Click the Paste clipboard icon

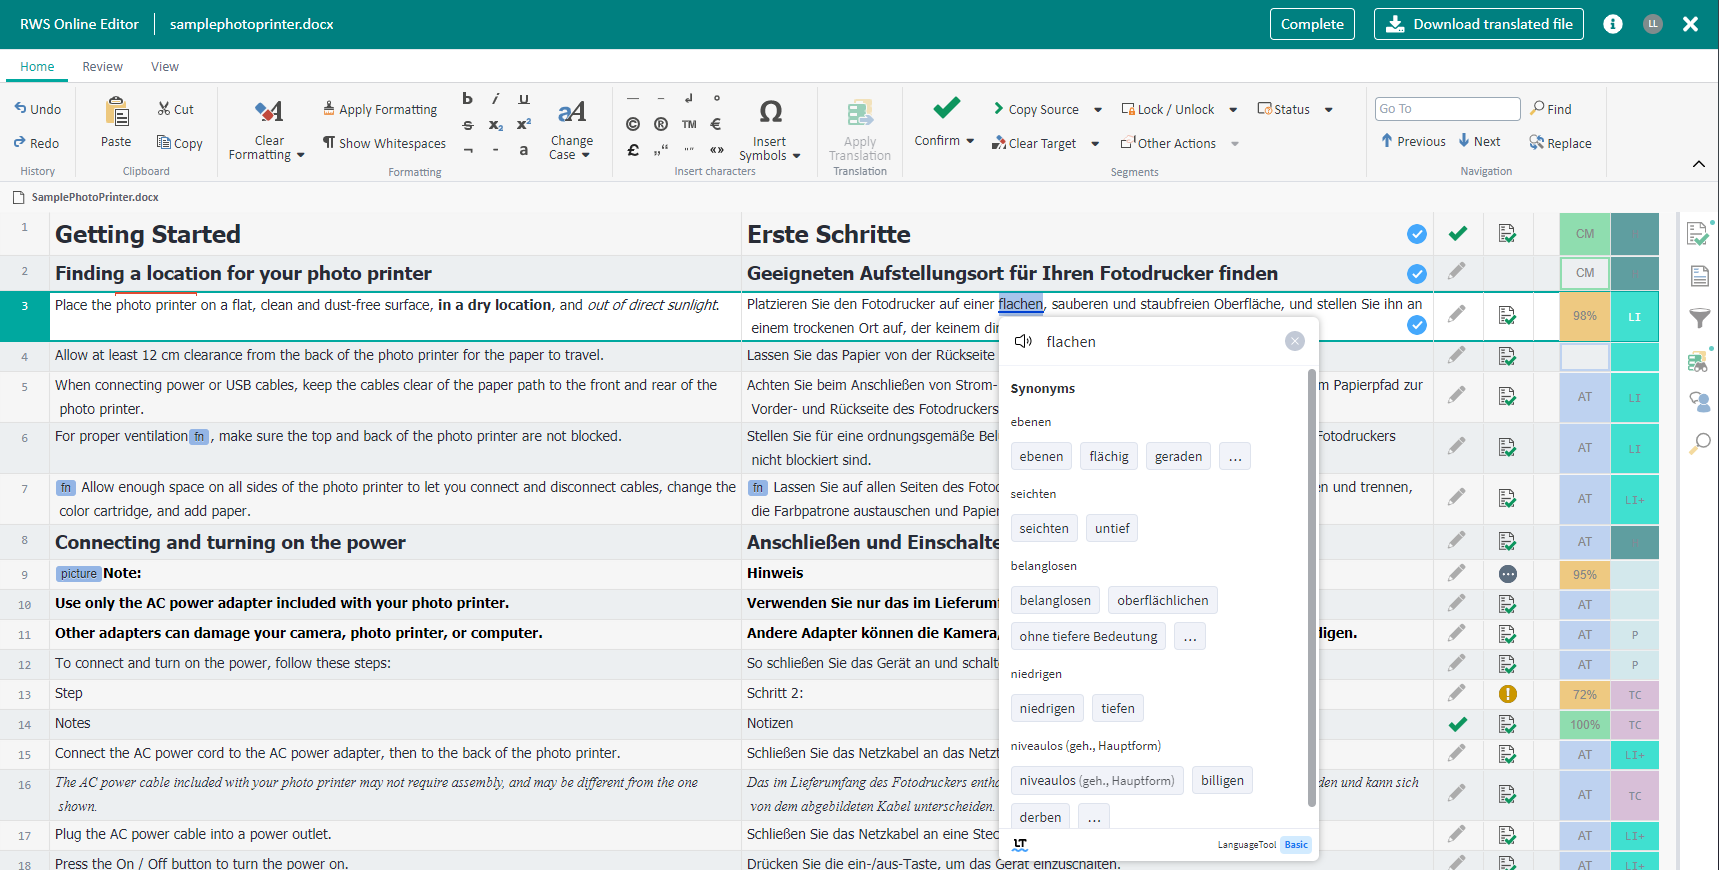pos(116,112)
